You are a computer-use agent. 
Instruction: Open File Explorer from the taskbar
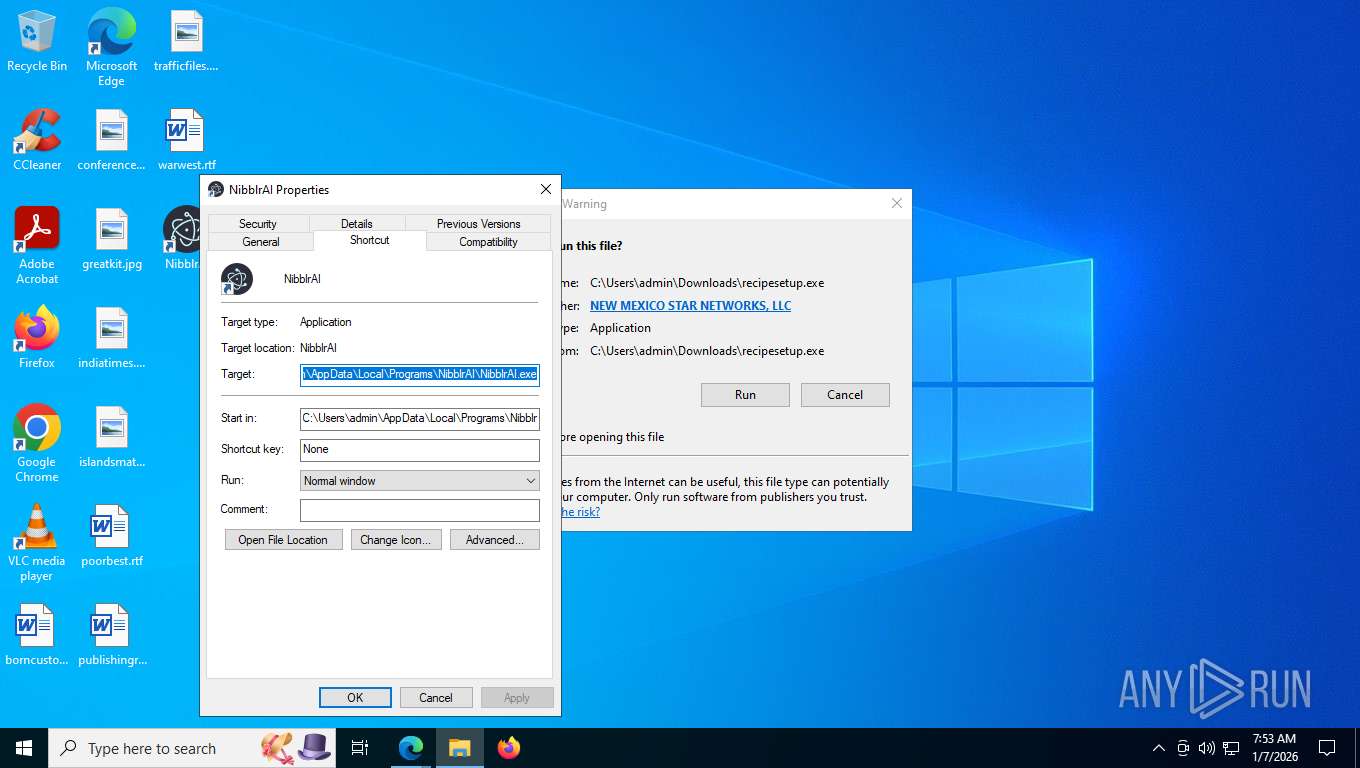coord(459,748)
